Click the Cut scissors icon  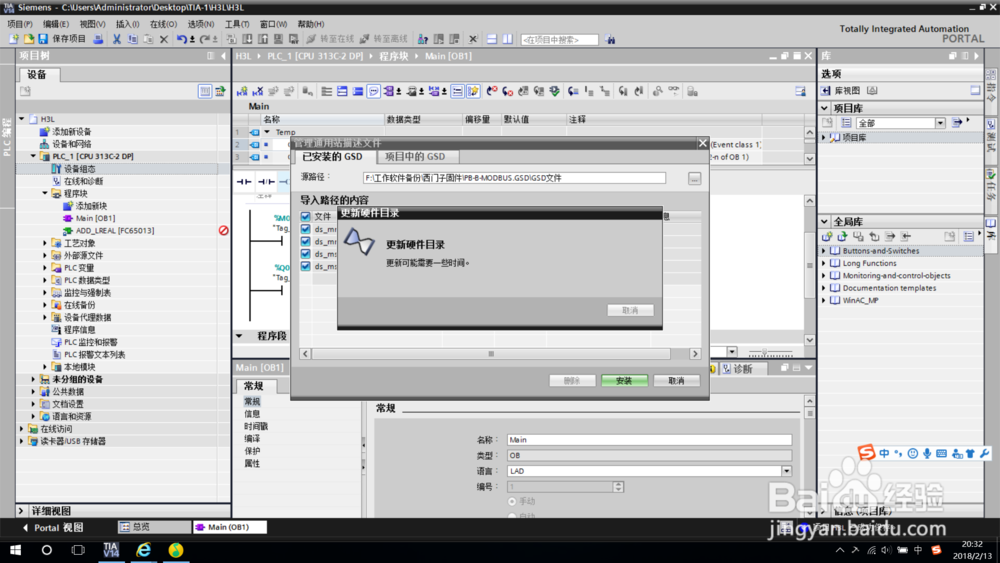pyautogui.click(x=117, y=39)
